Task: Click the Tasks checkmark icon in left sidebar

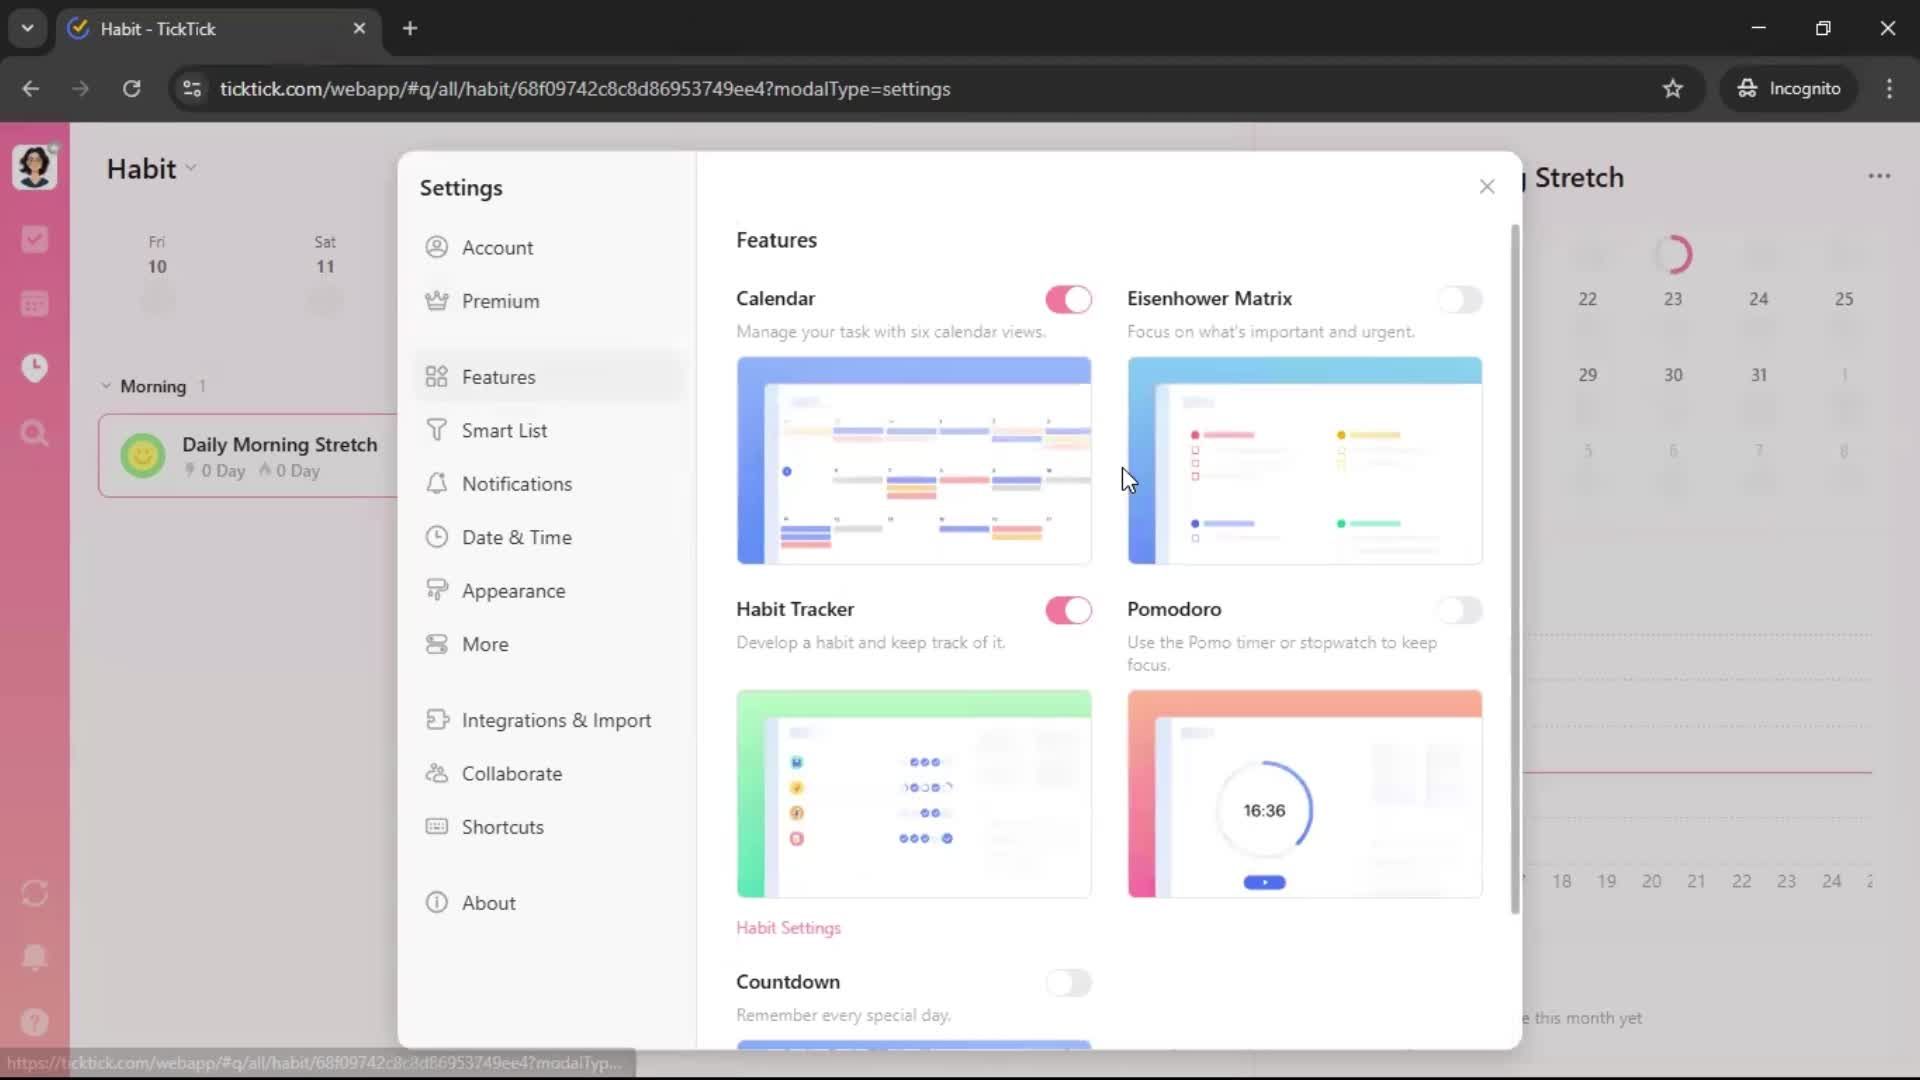Action: pyautogui.click(x=35, y=239)
